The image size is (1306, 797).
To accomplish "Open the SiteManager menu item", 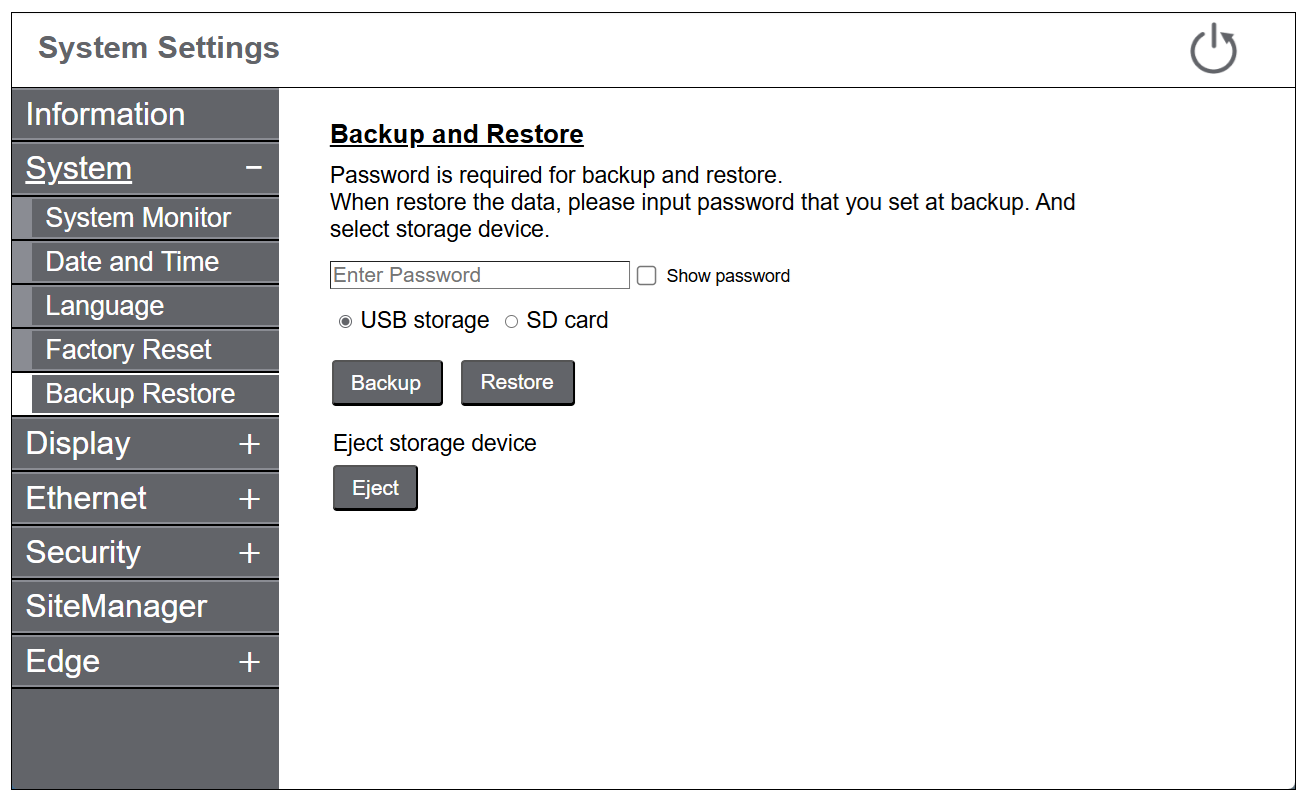I will point(116,606).
